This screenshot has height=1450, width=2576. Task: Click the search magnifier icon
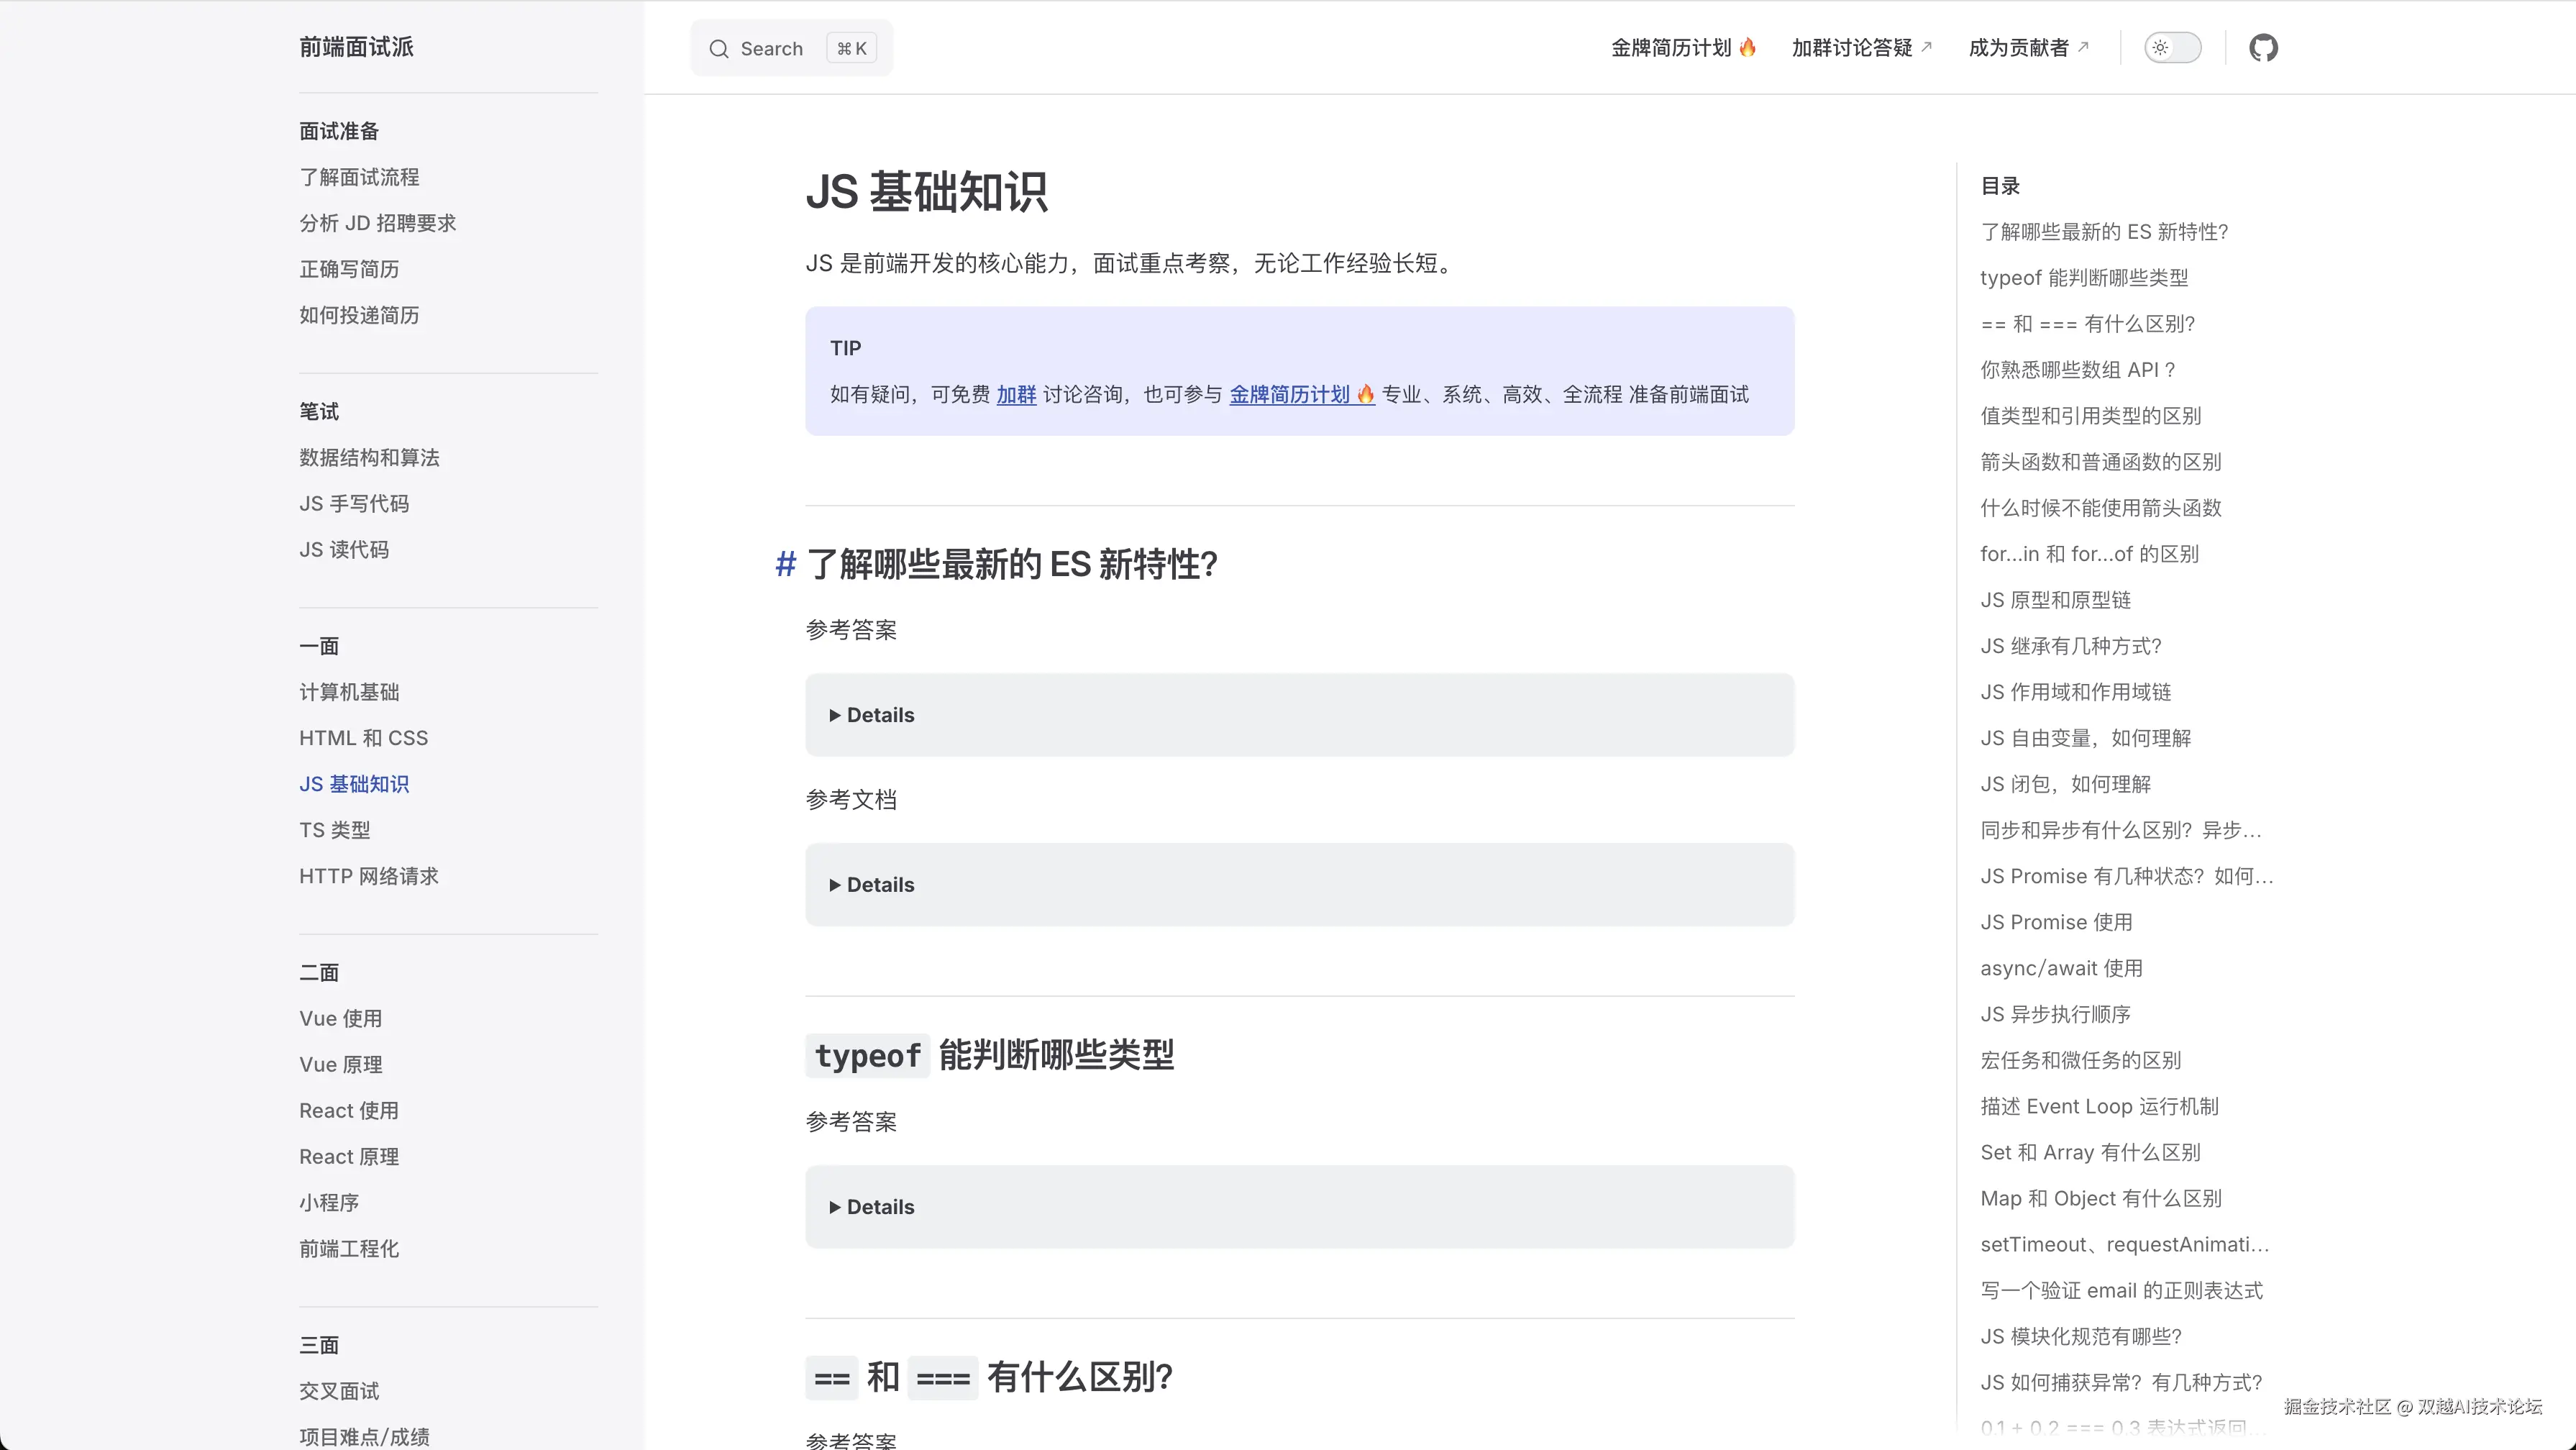pyautogui.click(x=718, y=48)
